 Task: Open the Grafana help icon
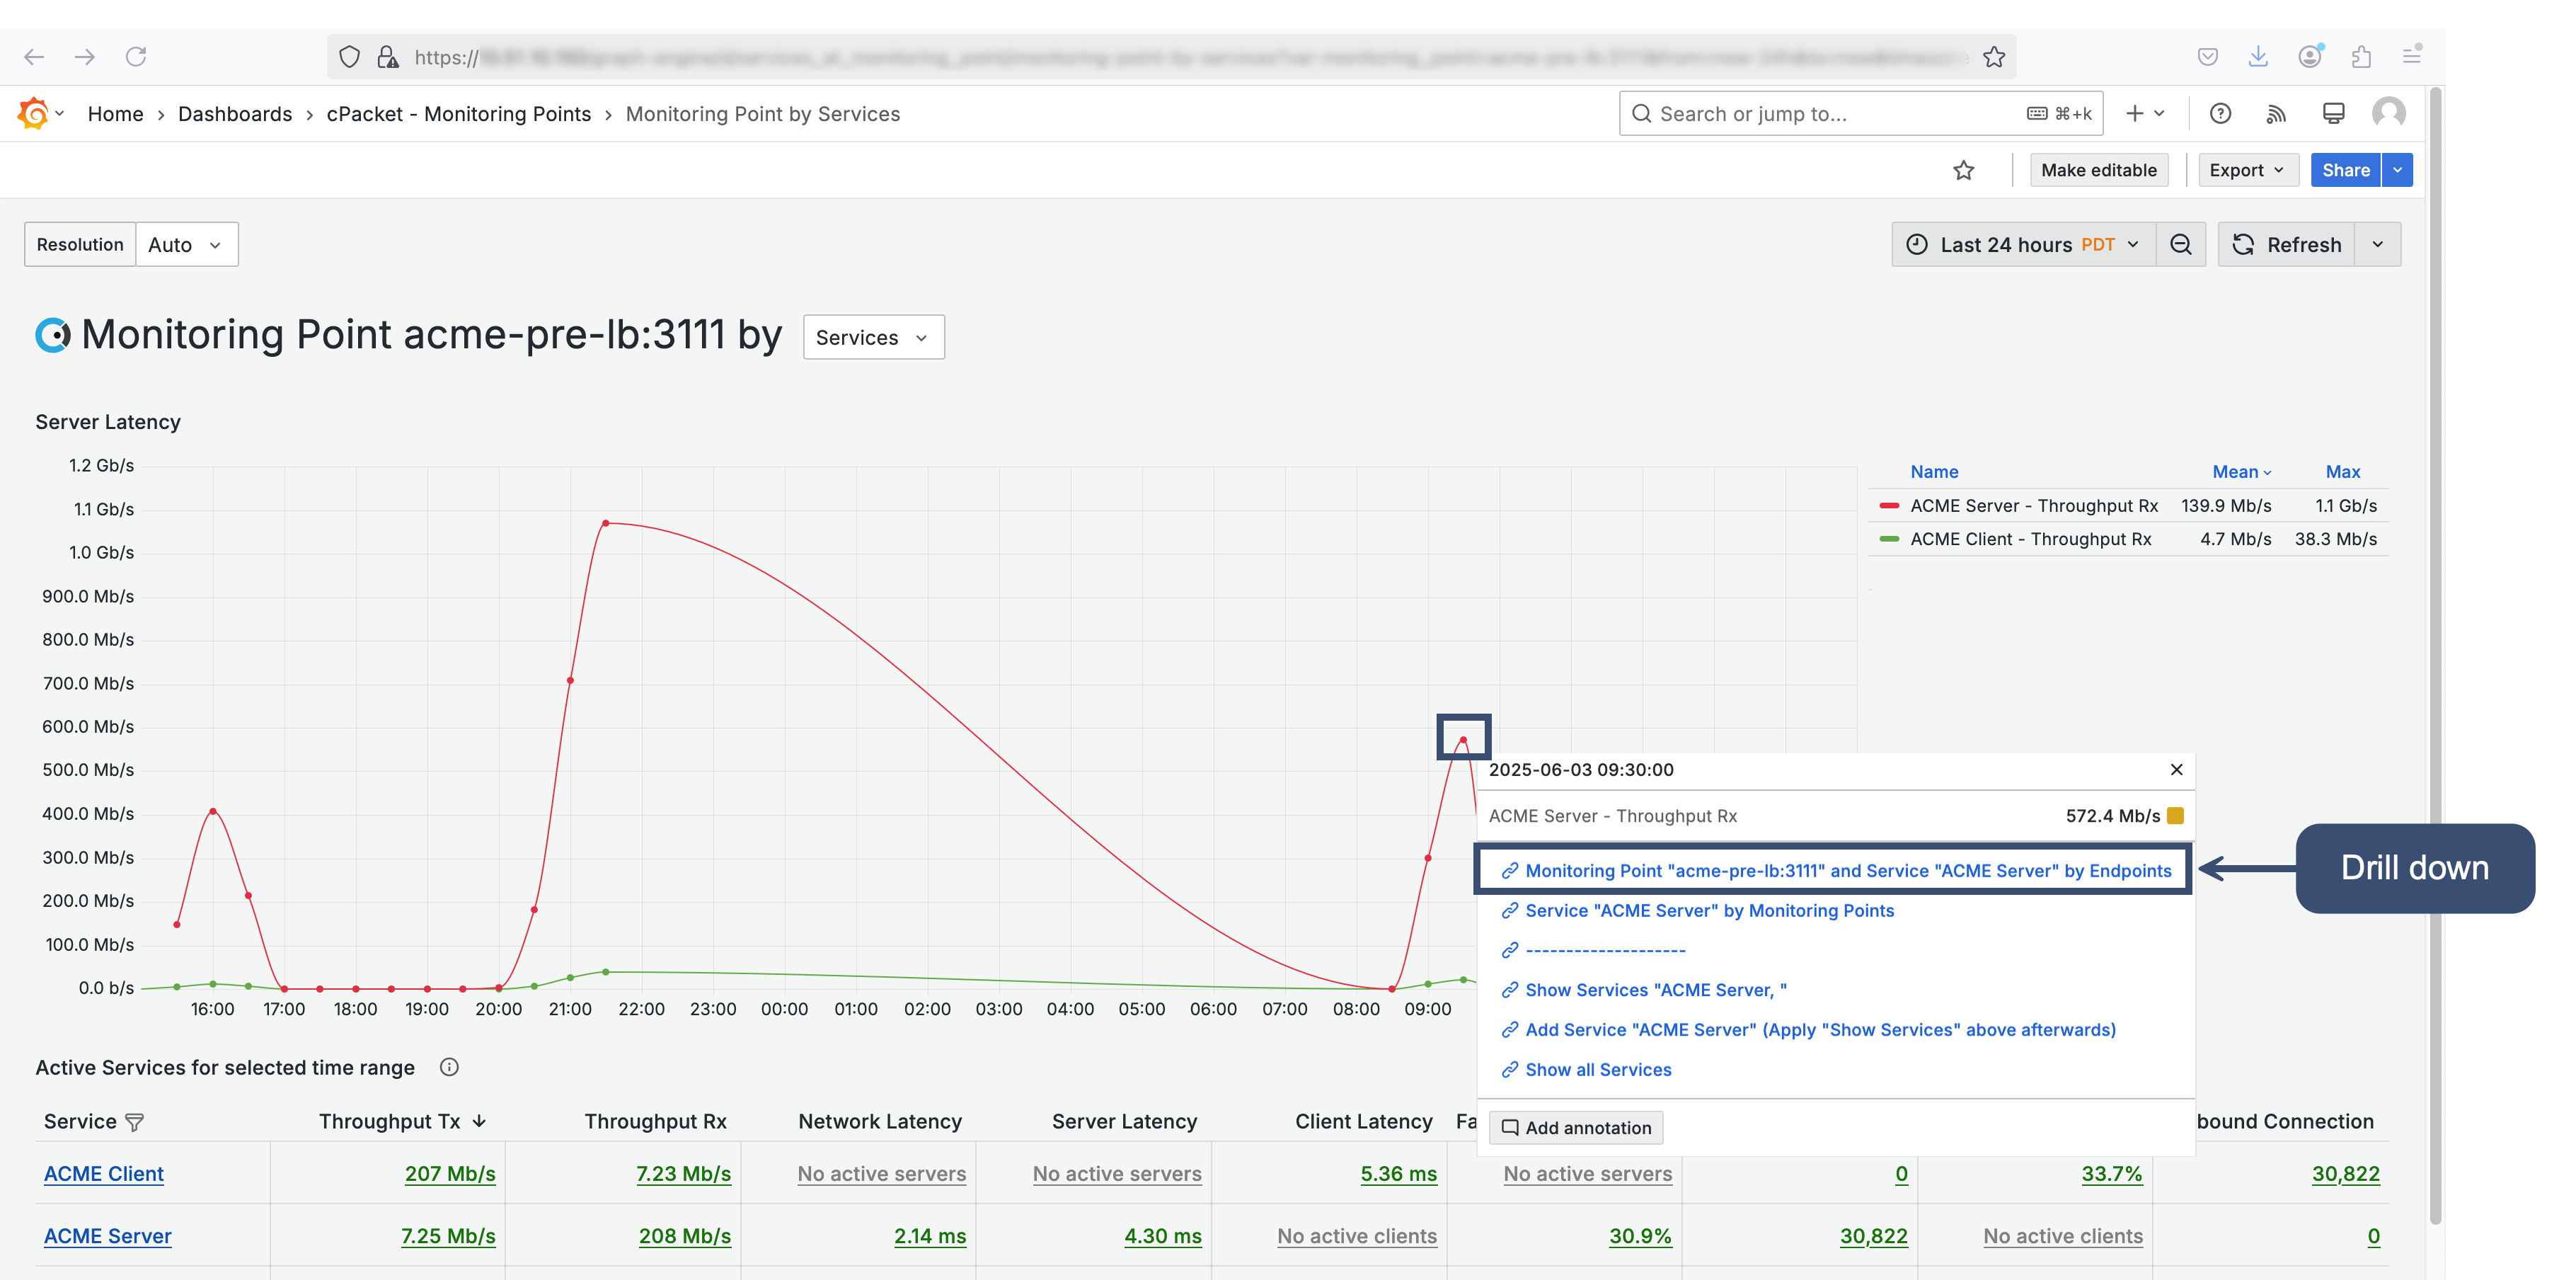coord(2220,113)
